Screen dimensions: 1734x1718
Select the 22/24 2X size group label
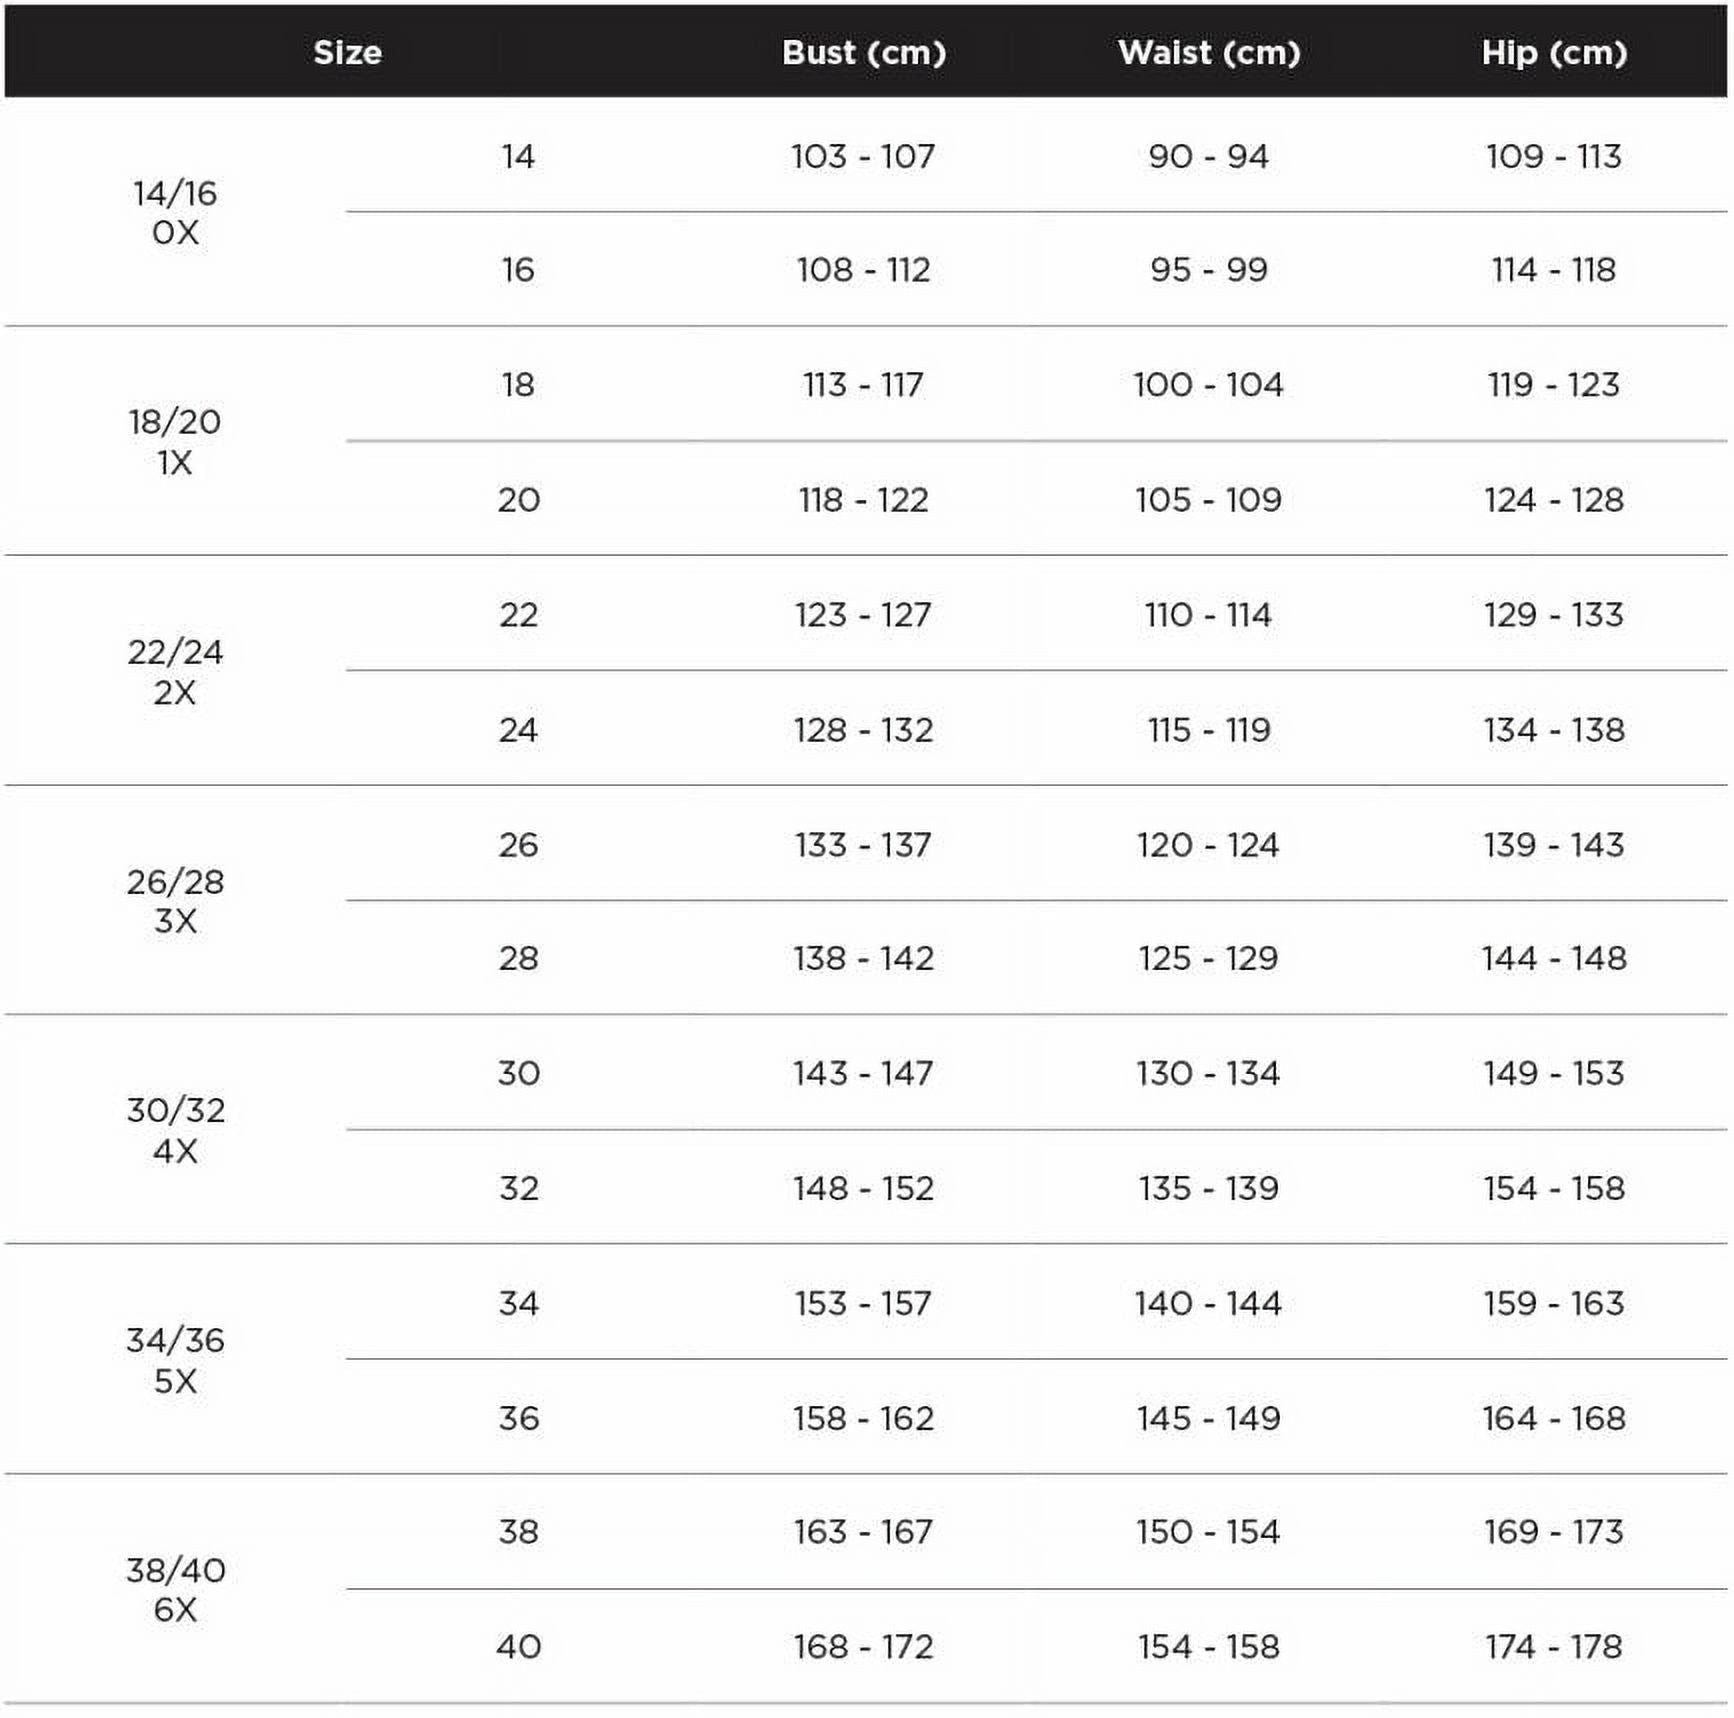click(175, 671)
